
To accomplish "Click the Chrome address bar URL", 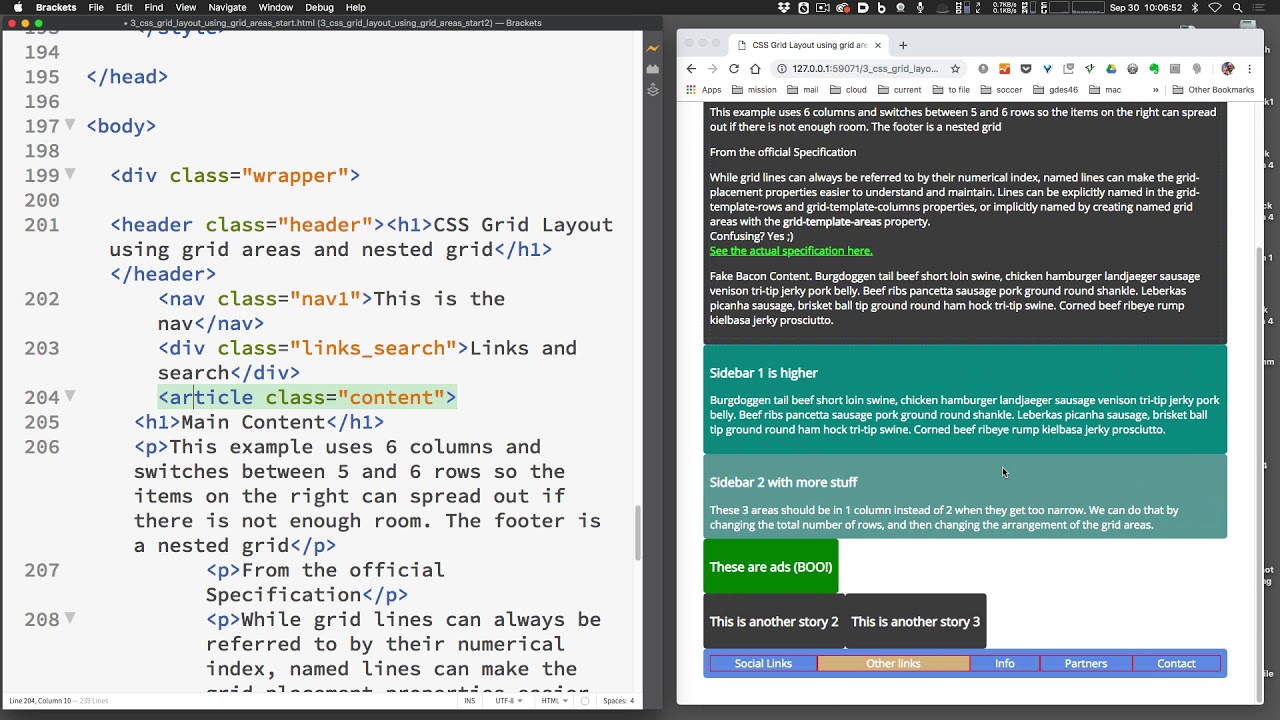I will [865, 69].
